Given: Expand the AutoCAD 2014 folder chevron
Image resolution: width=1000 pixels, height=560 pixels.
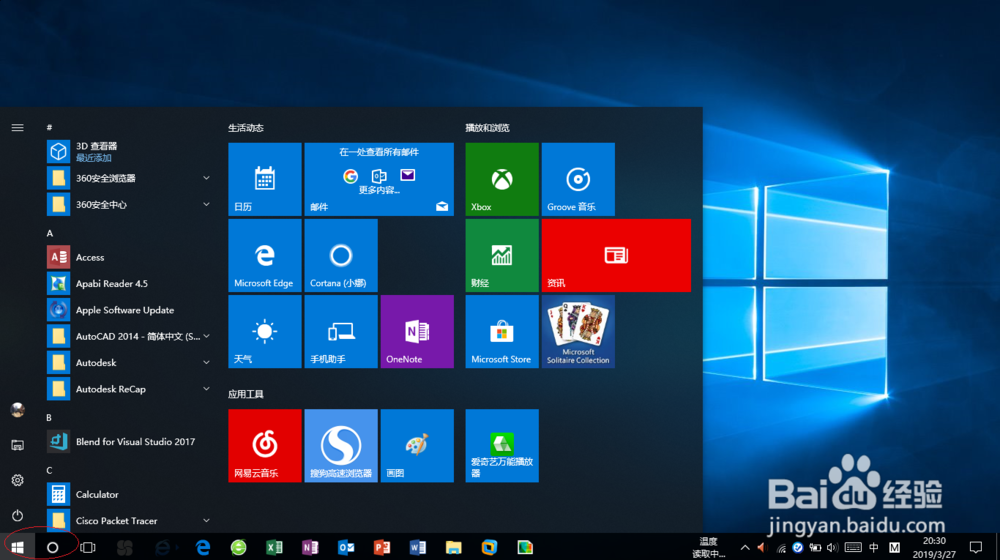Looking at the screenshot, I should pyautogui.click(x=206, y=336).
